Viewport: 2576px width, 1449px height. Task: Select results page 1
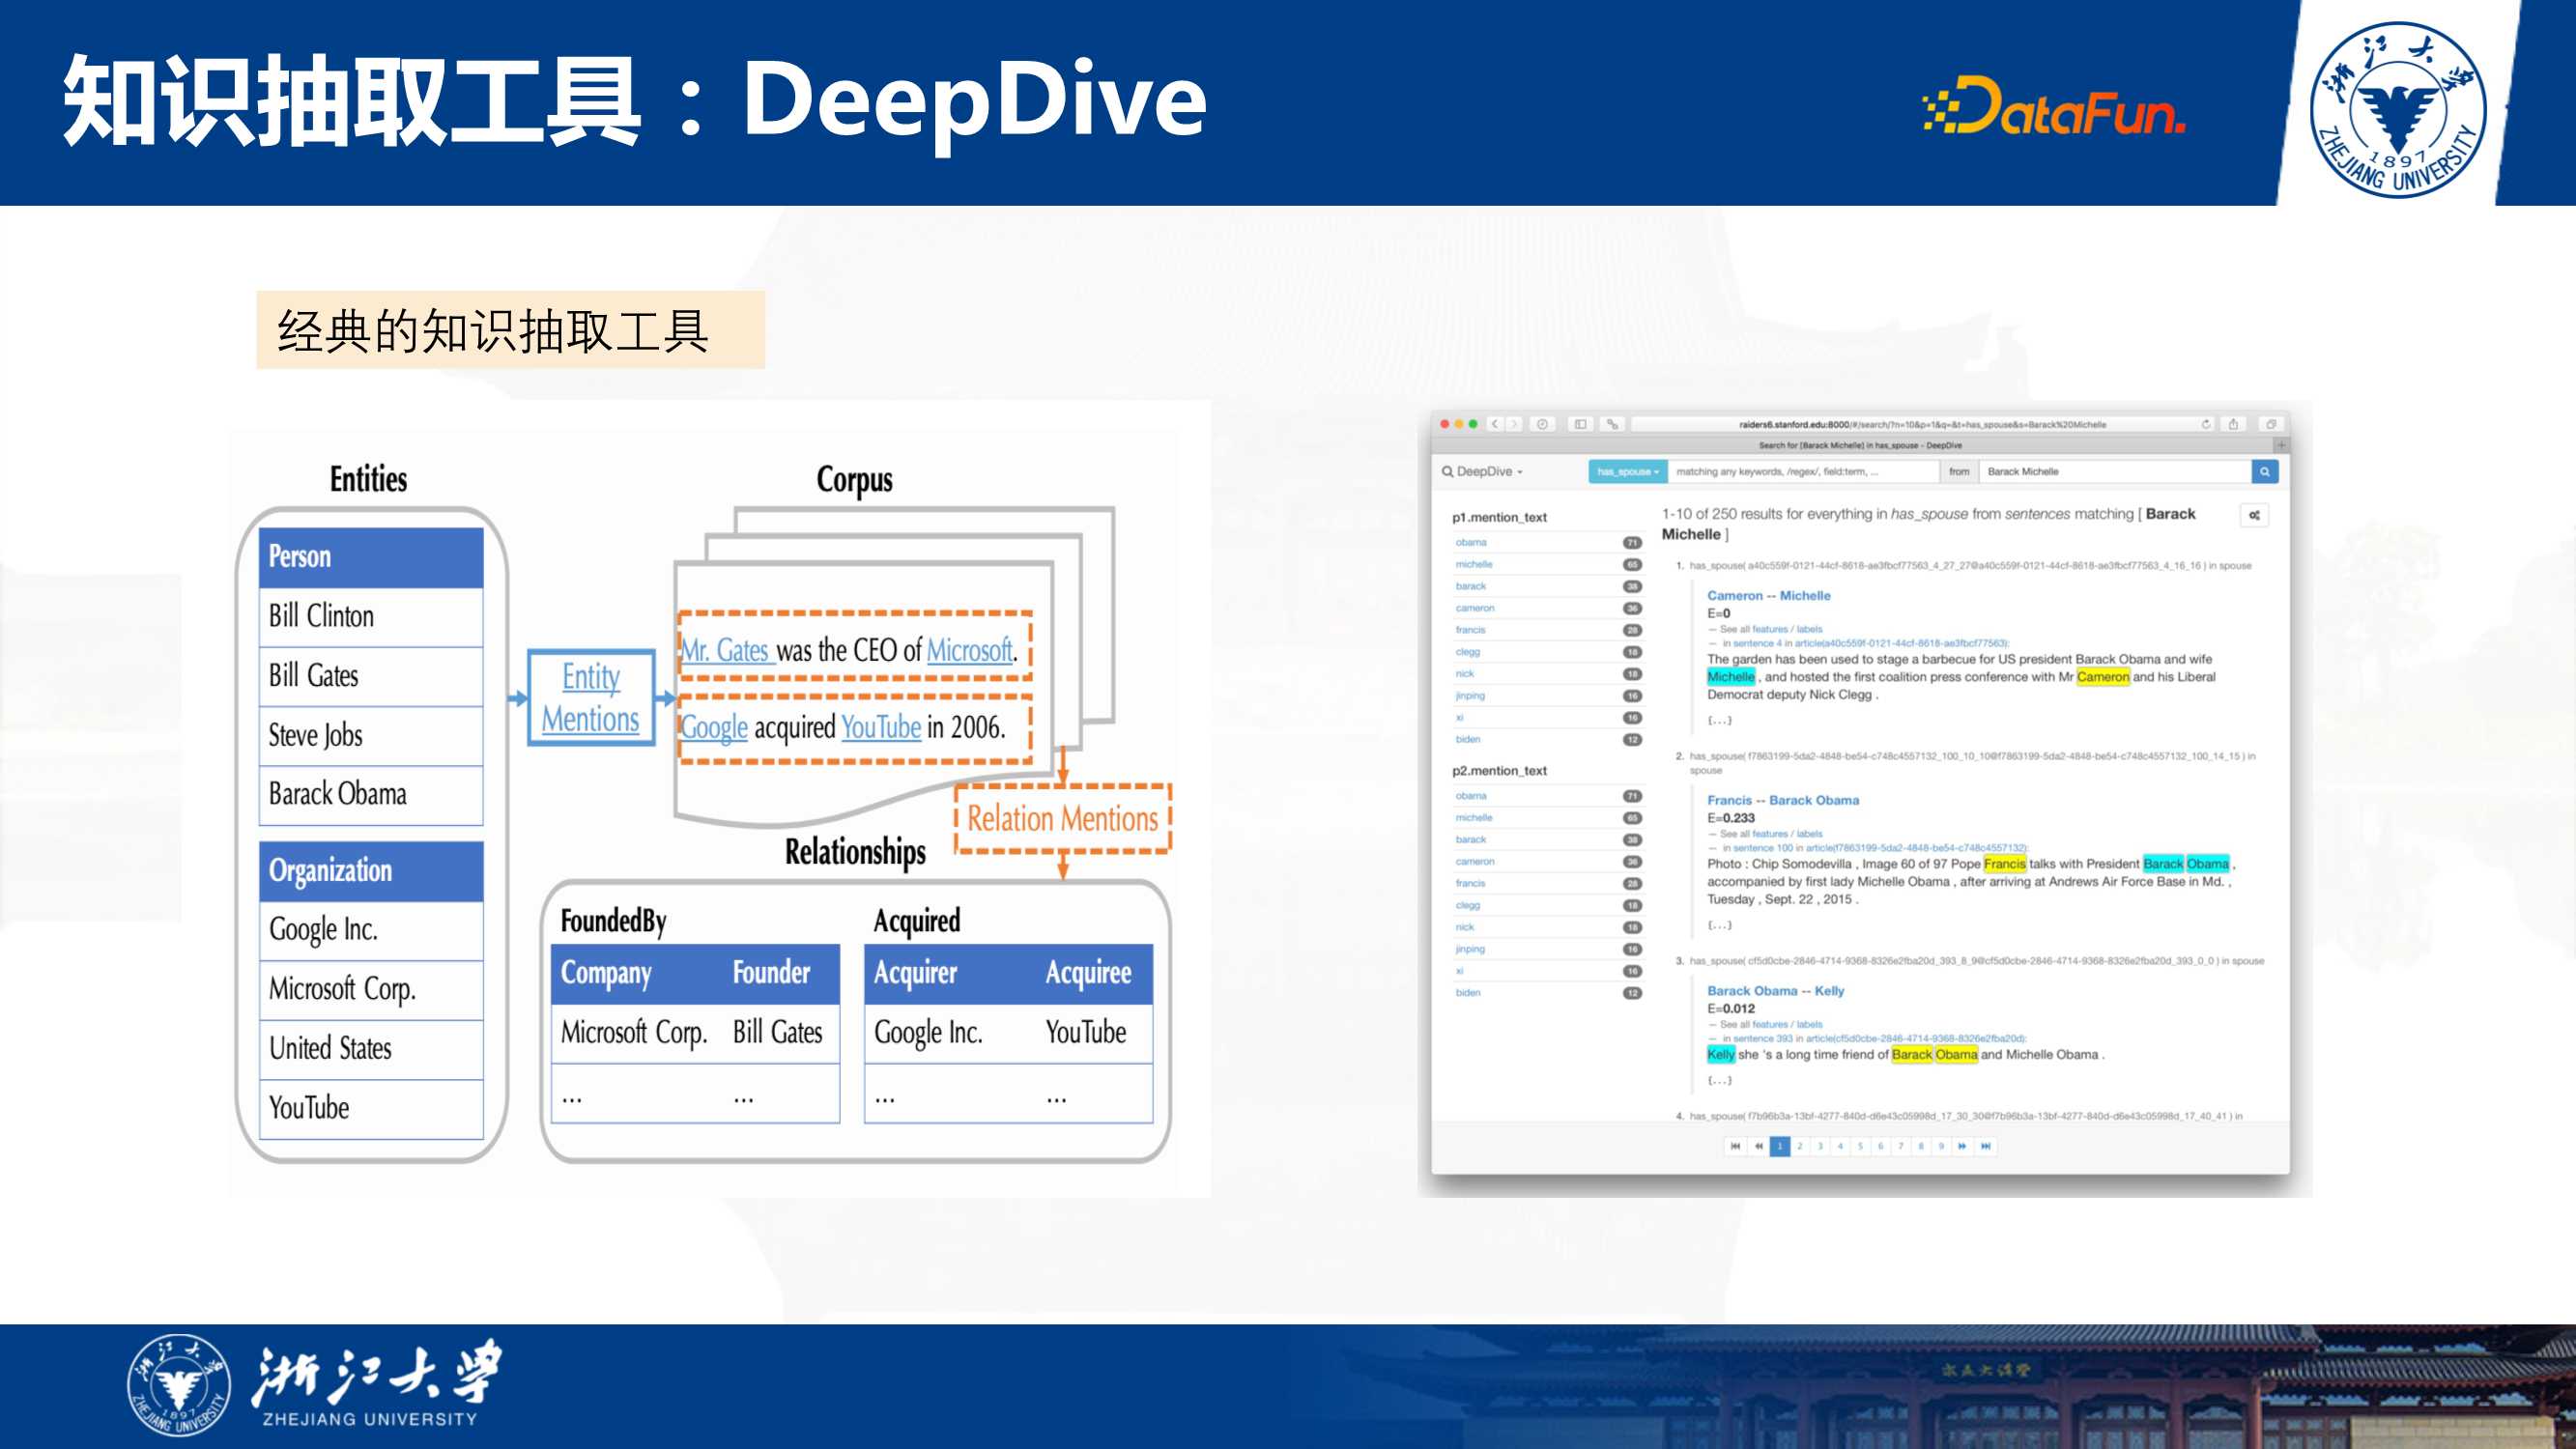[1779, 1146]
